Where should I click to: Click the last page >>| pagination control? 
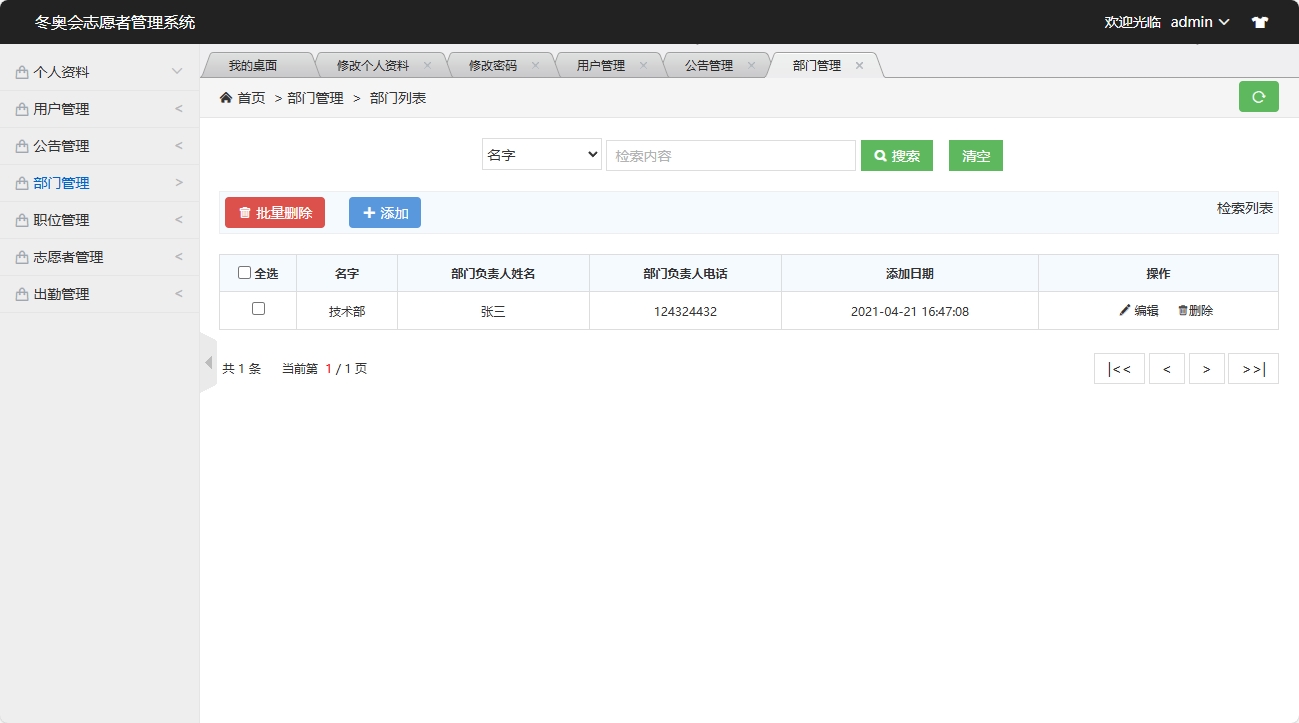pos(1253,368)
